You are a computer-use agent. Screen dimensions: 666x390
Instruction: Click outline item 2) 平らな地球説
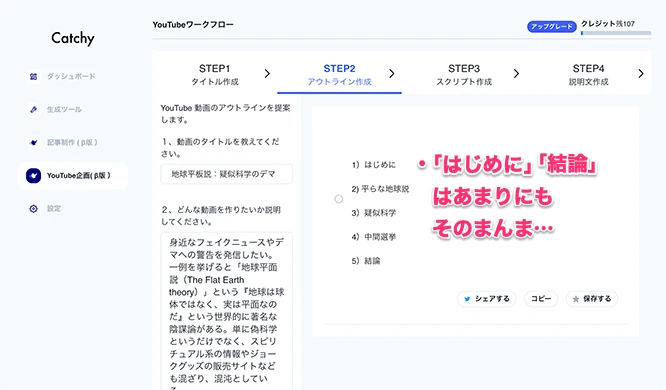[x=380, y=189]
